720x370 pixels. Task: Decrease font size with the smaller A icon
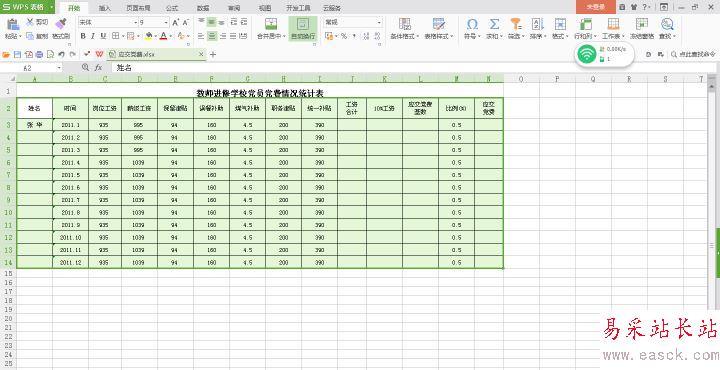tap(186, 22)
